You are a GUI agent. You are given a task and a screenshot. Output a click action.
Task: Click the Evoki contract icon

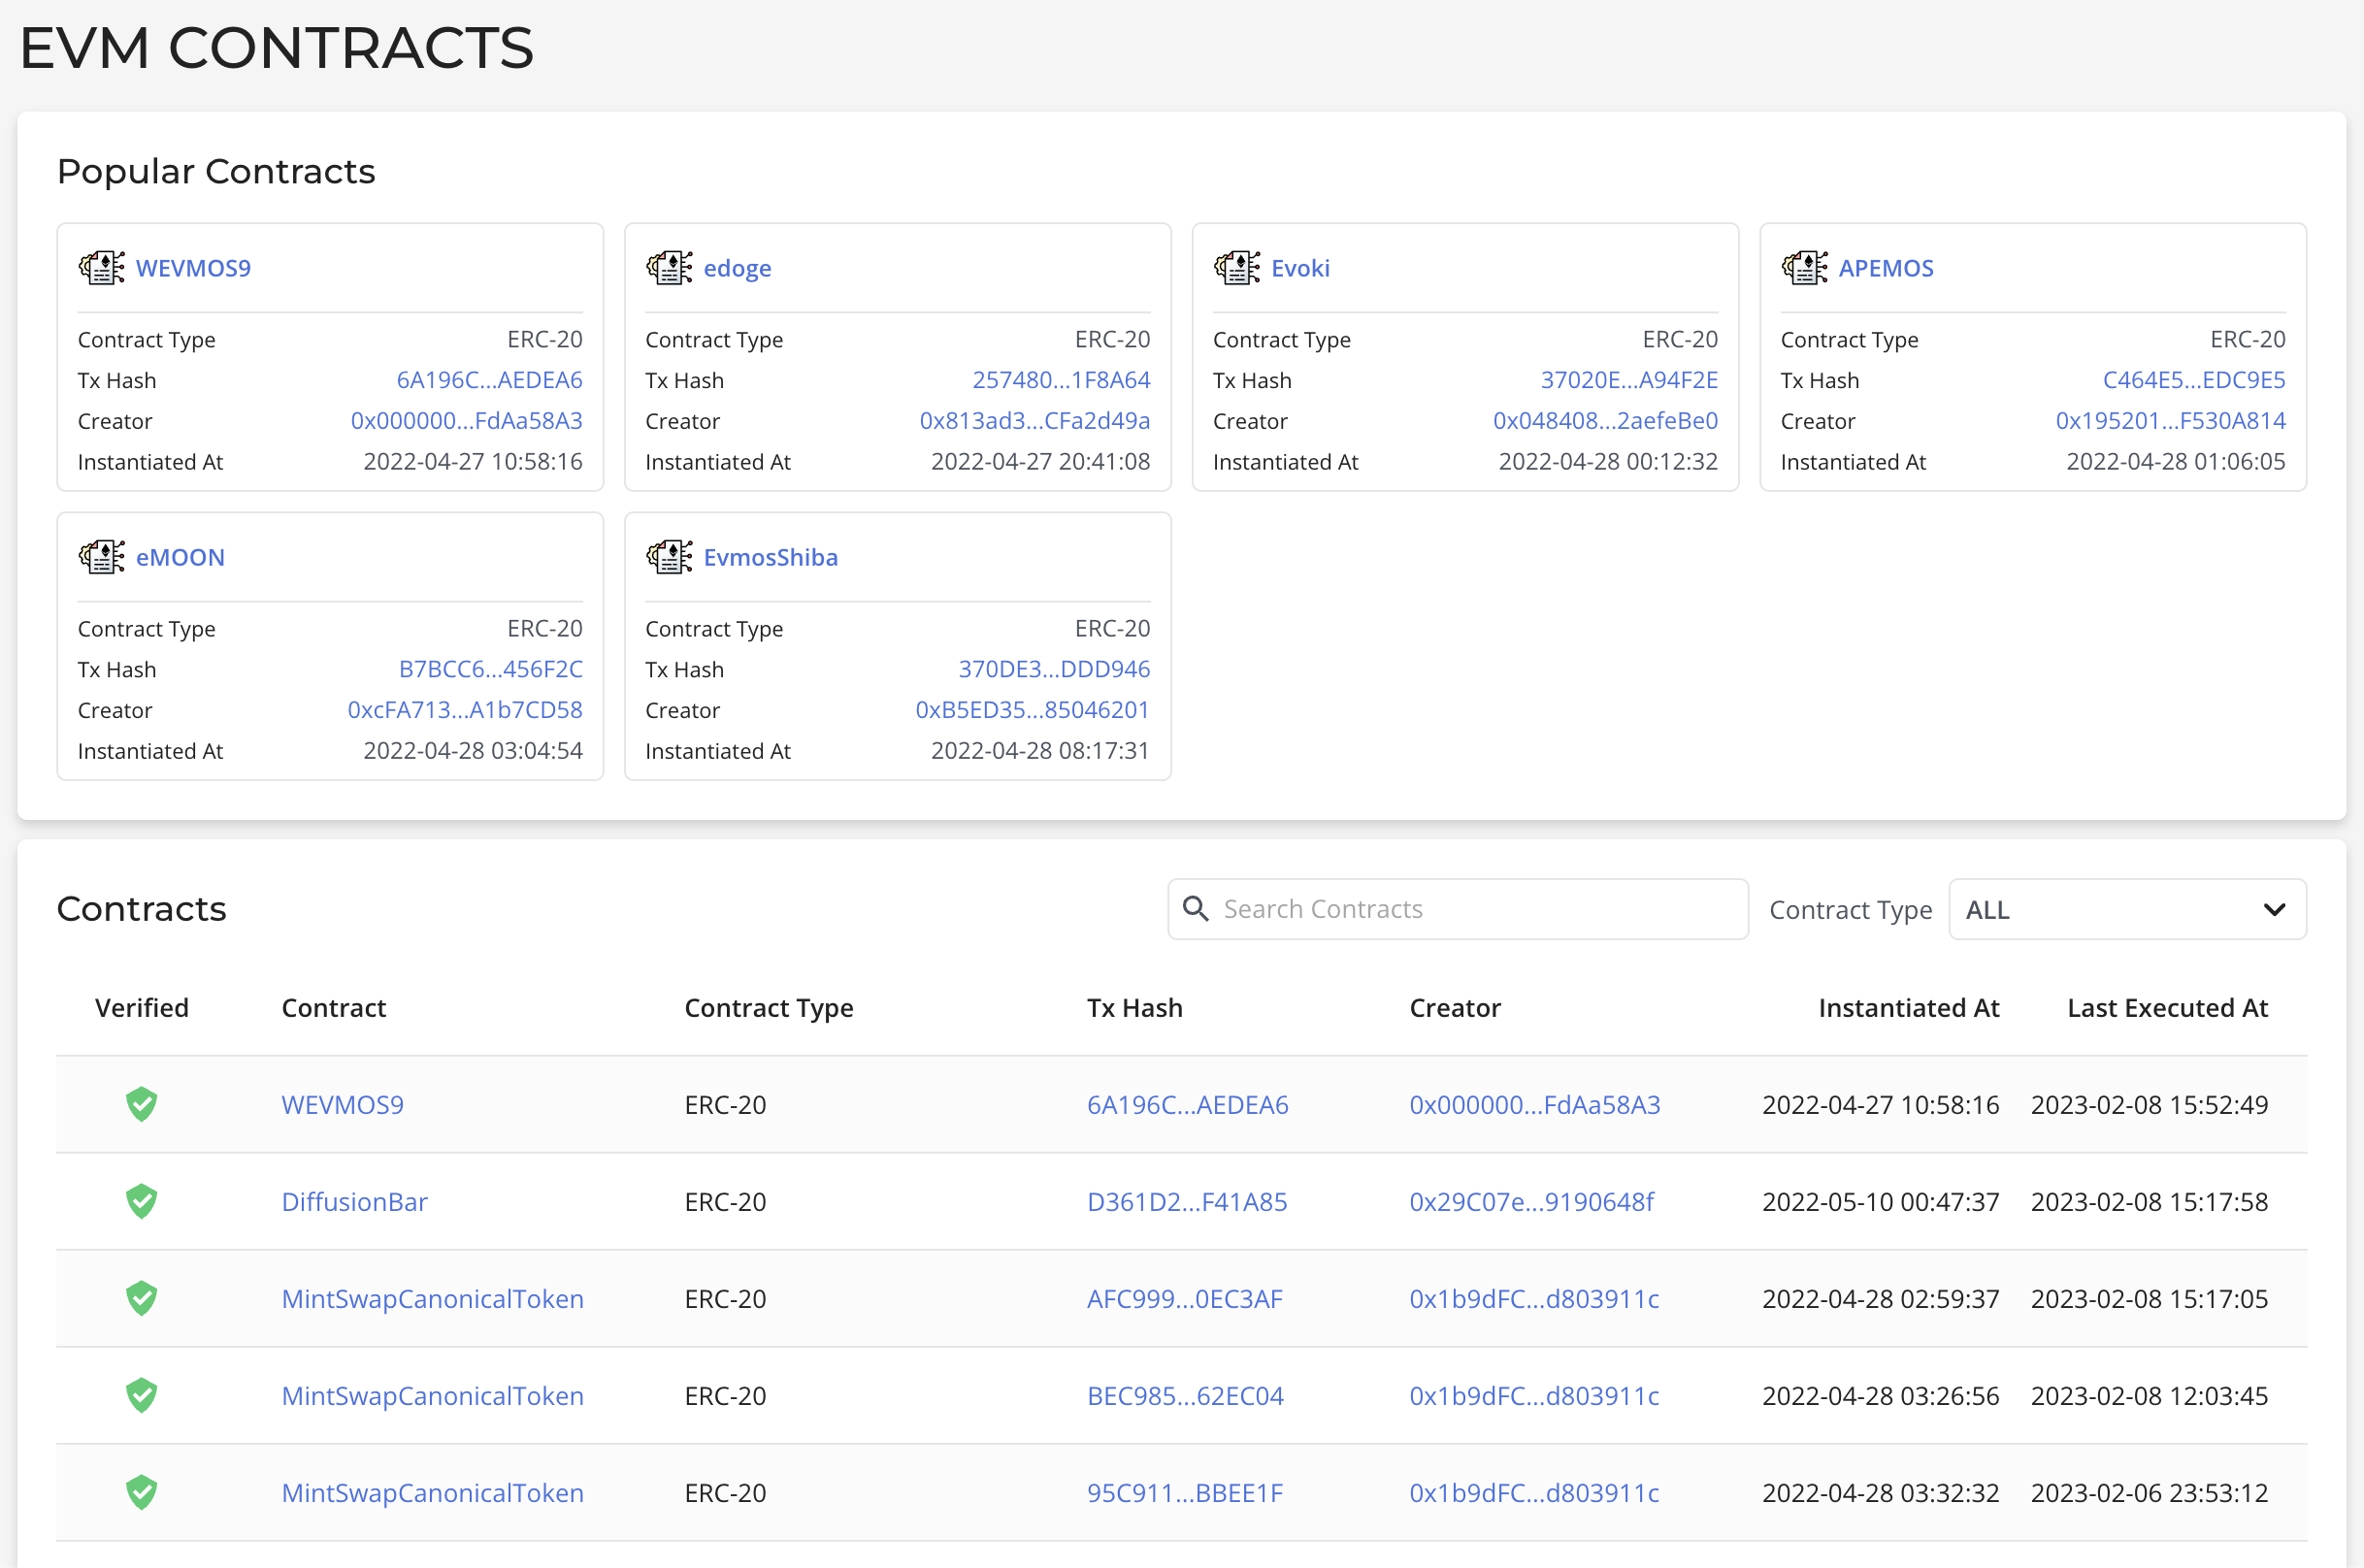click(1238, 267)
